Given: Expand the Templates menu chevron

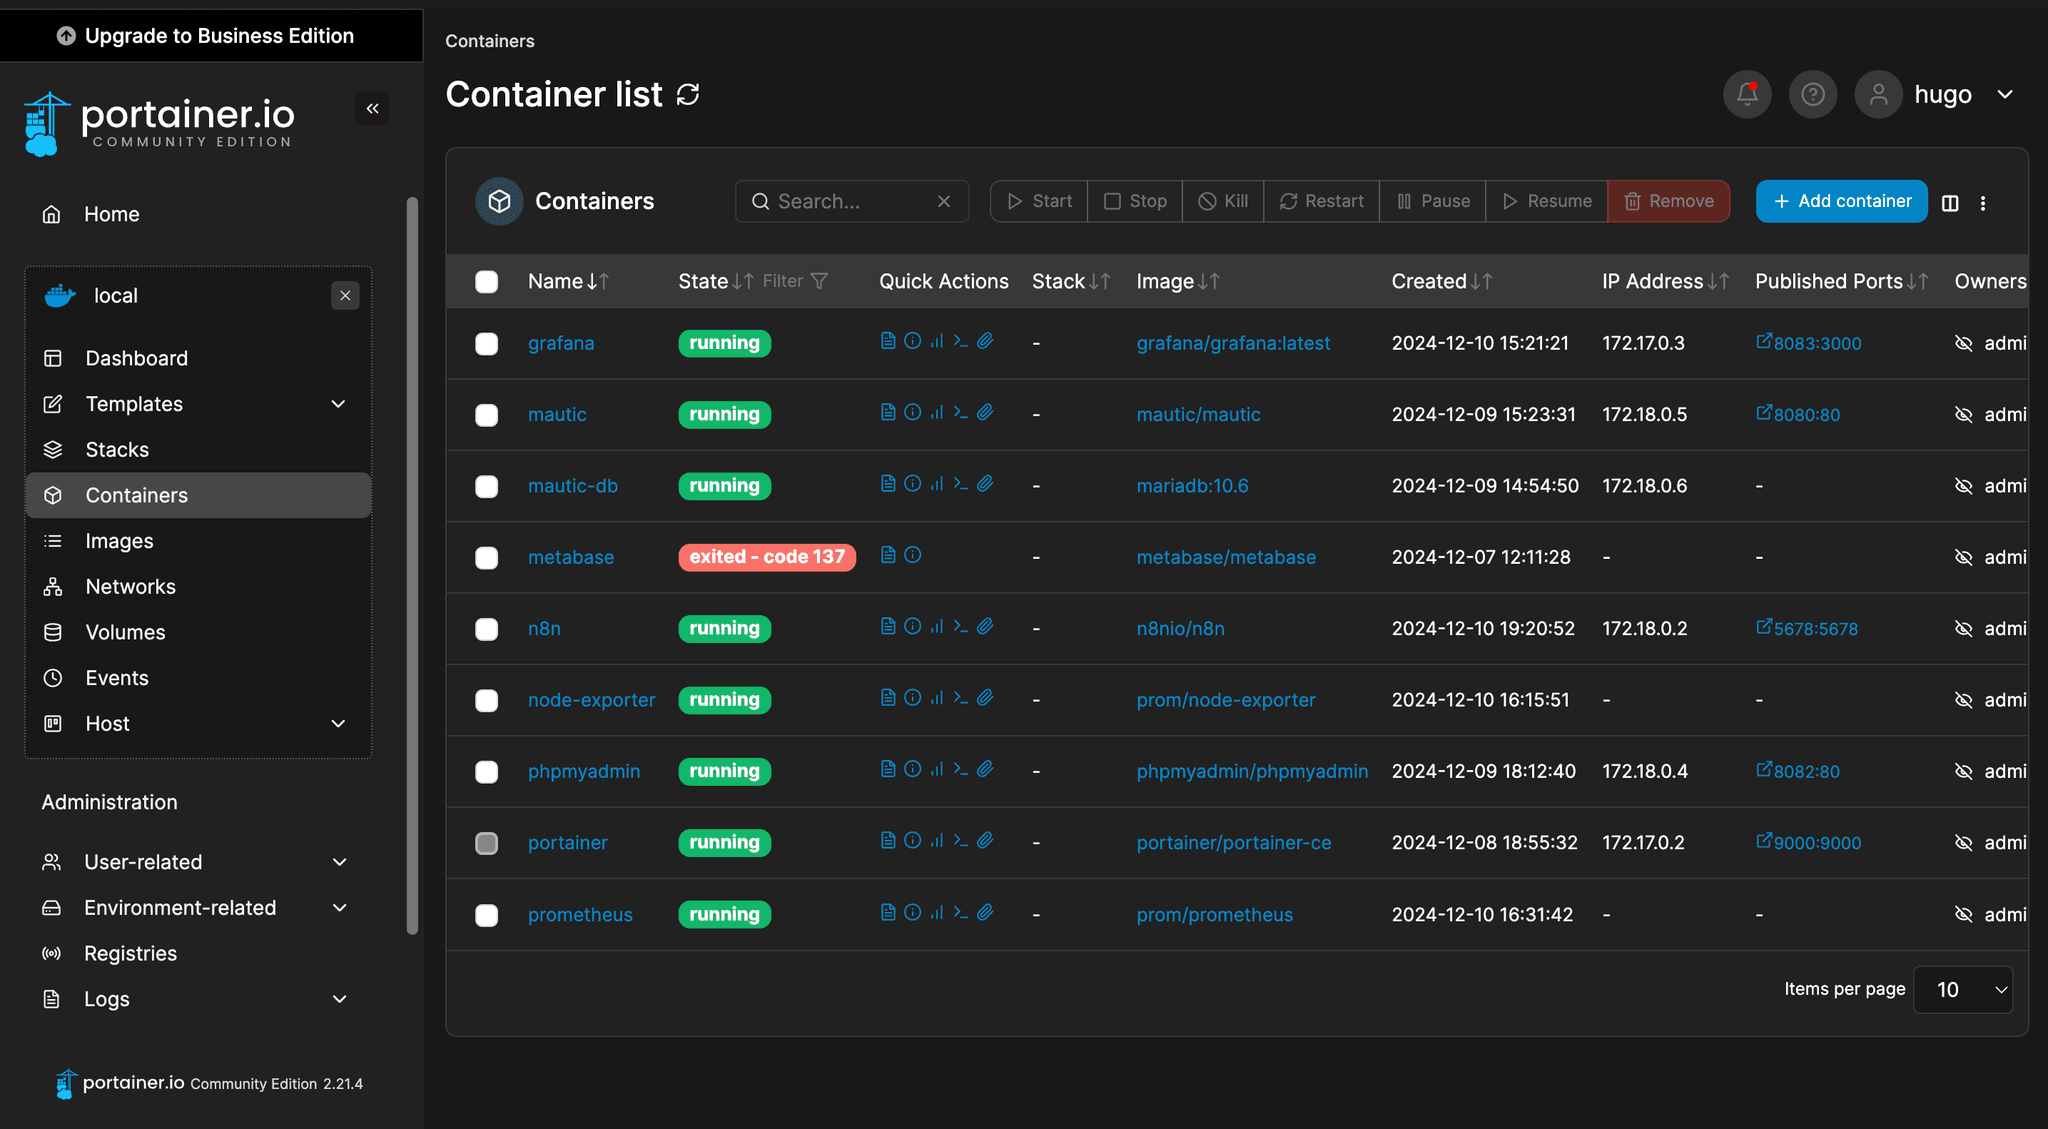Looking at the screenshot, I should 338,404.
